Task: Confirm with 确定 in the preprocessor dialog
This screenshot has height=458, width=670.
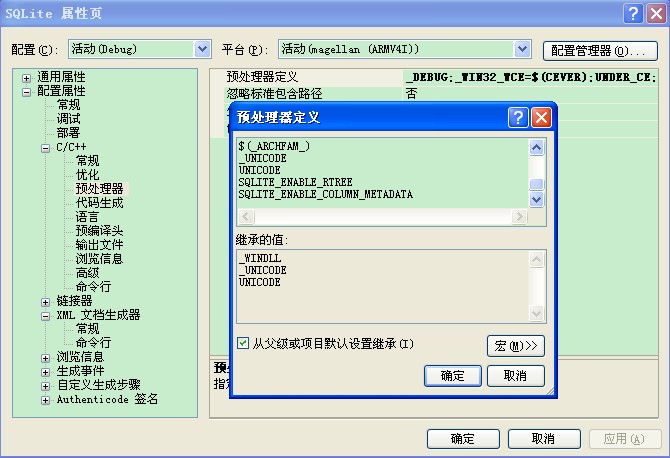Action: (x=453, y=376)
